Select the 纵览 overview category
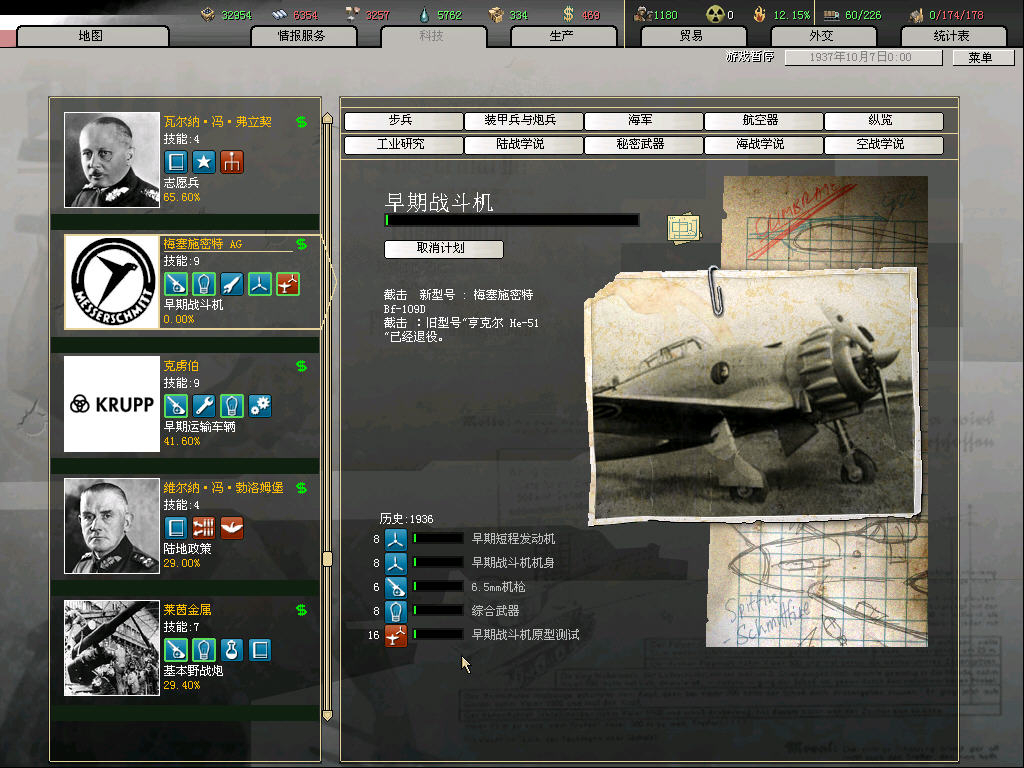 click(884, 120)
